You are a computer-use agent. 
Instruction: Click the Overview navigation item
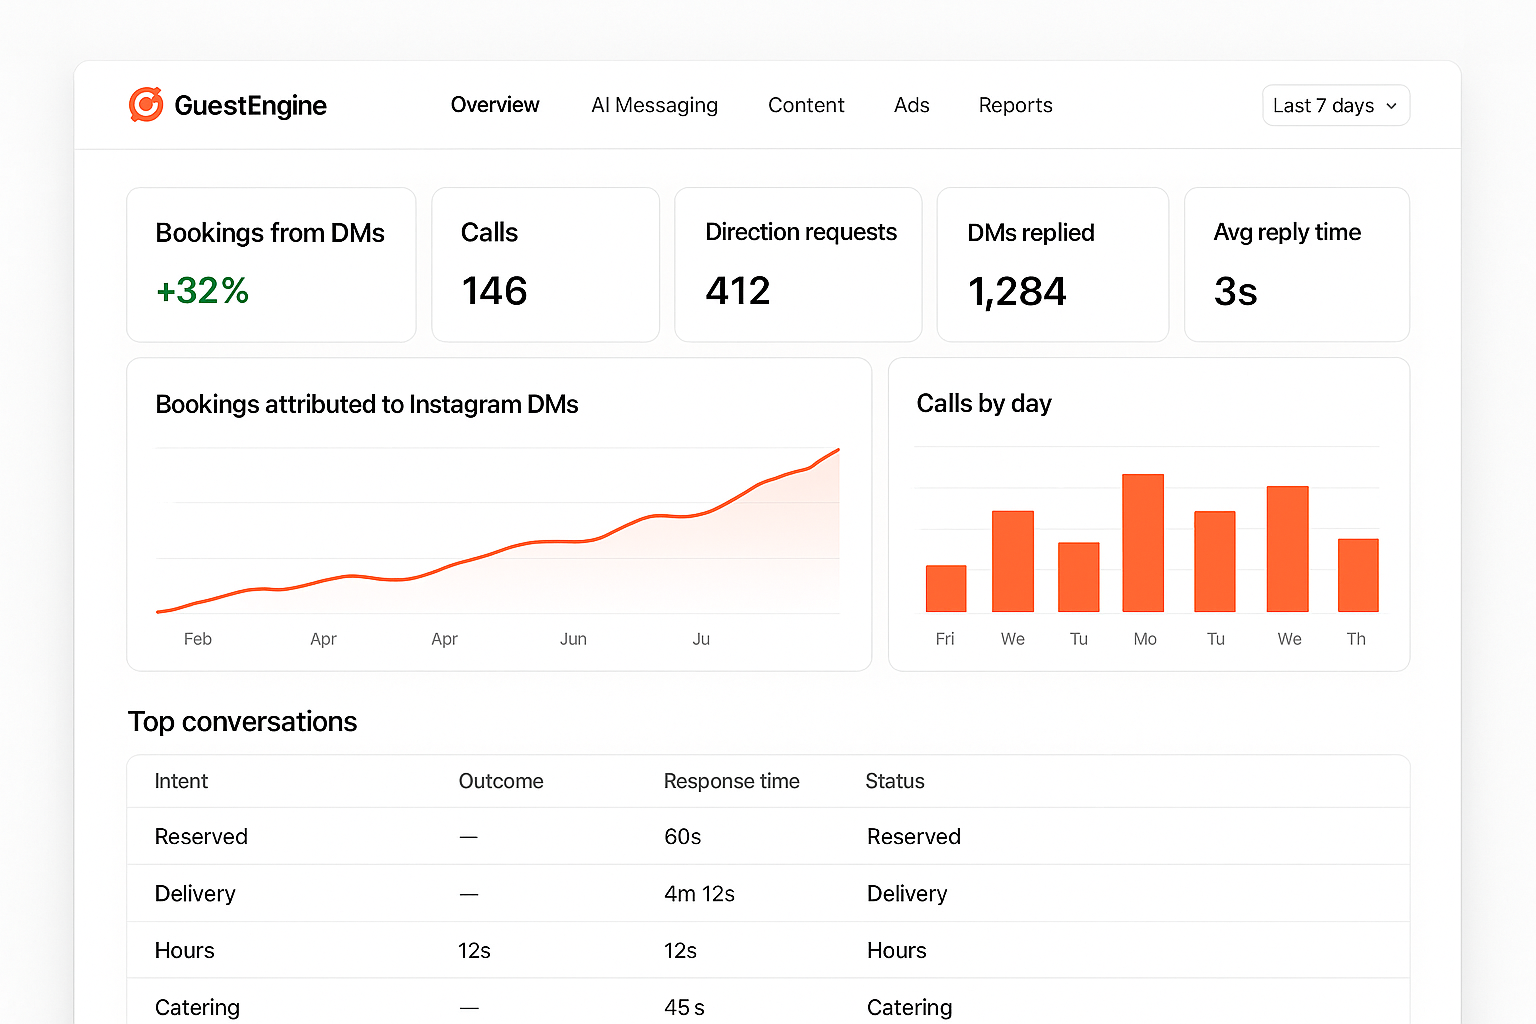[495, 105]
